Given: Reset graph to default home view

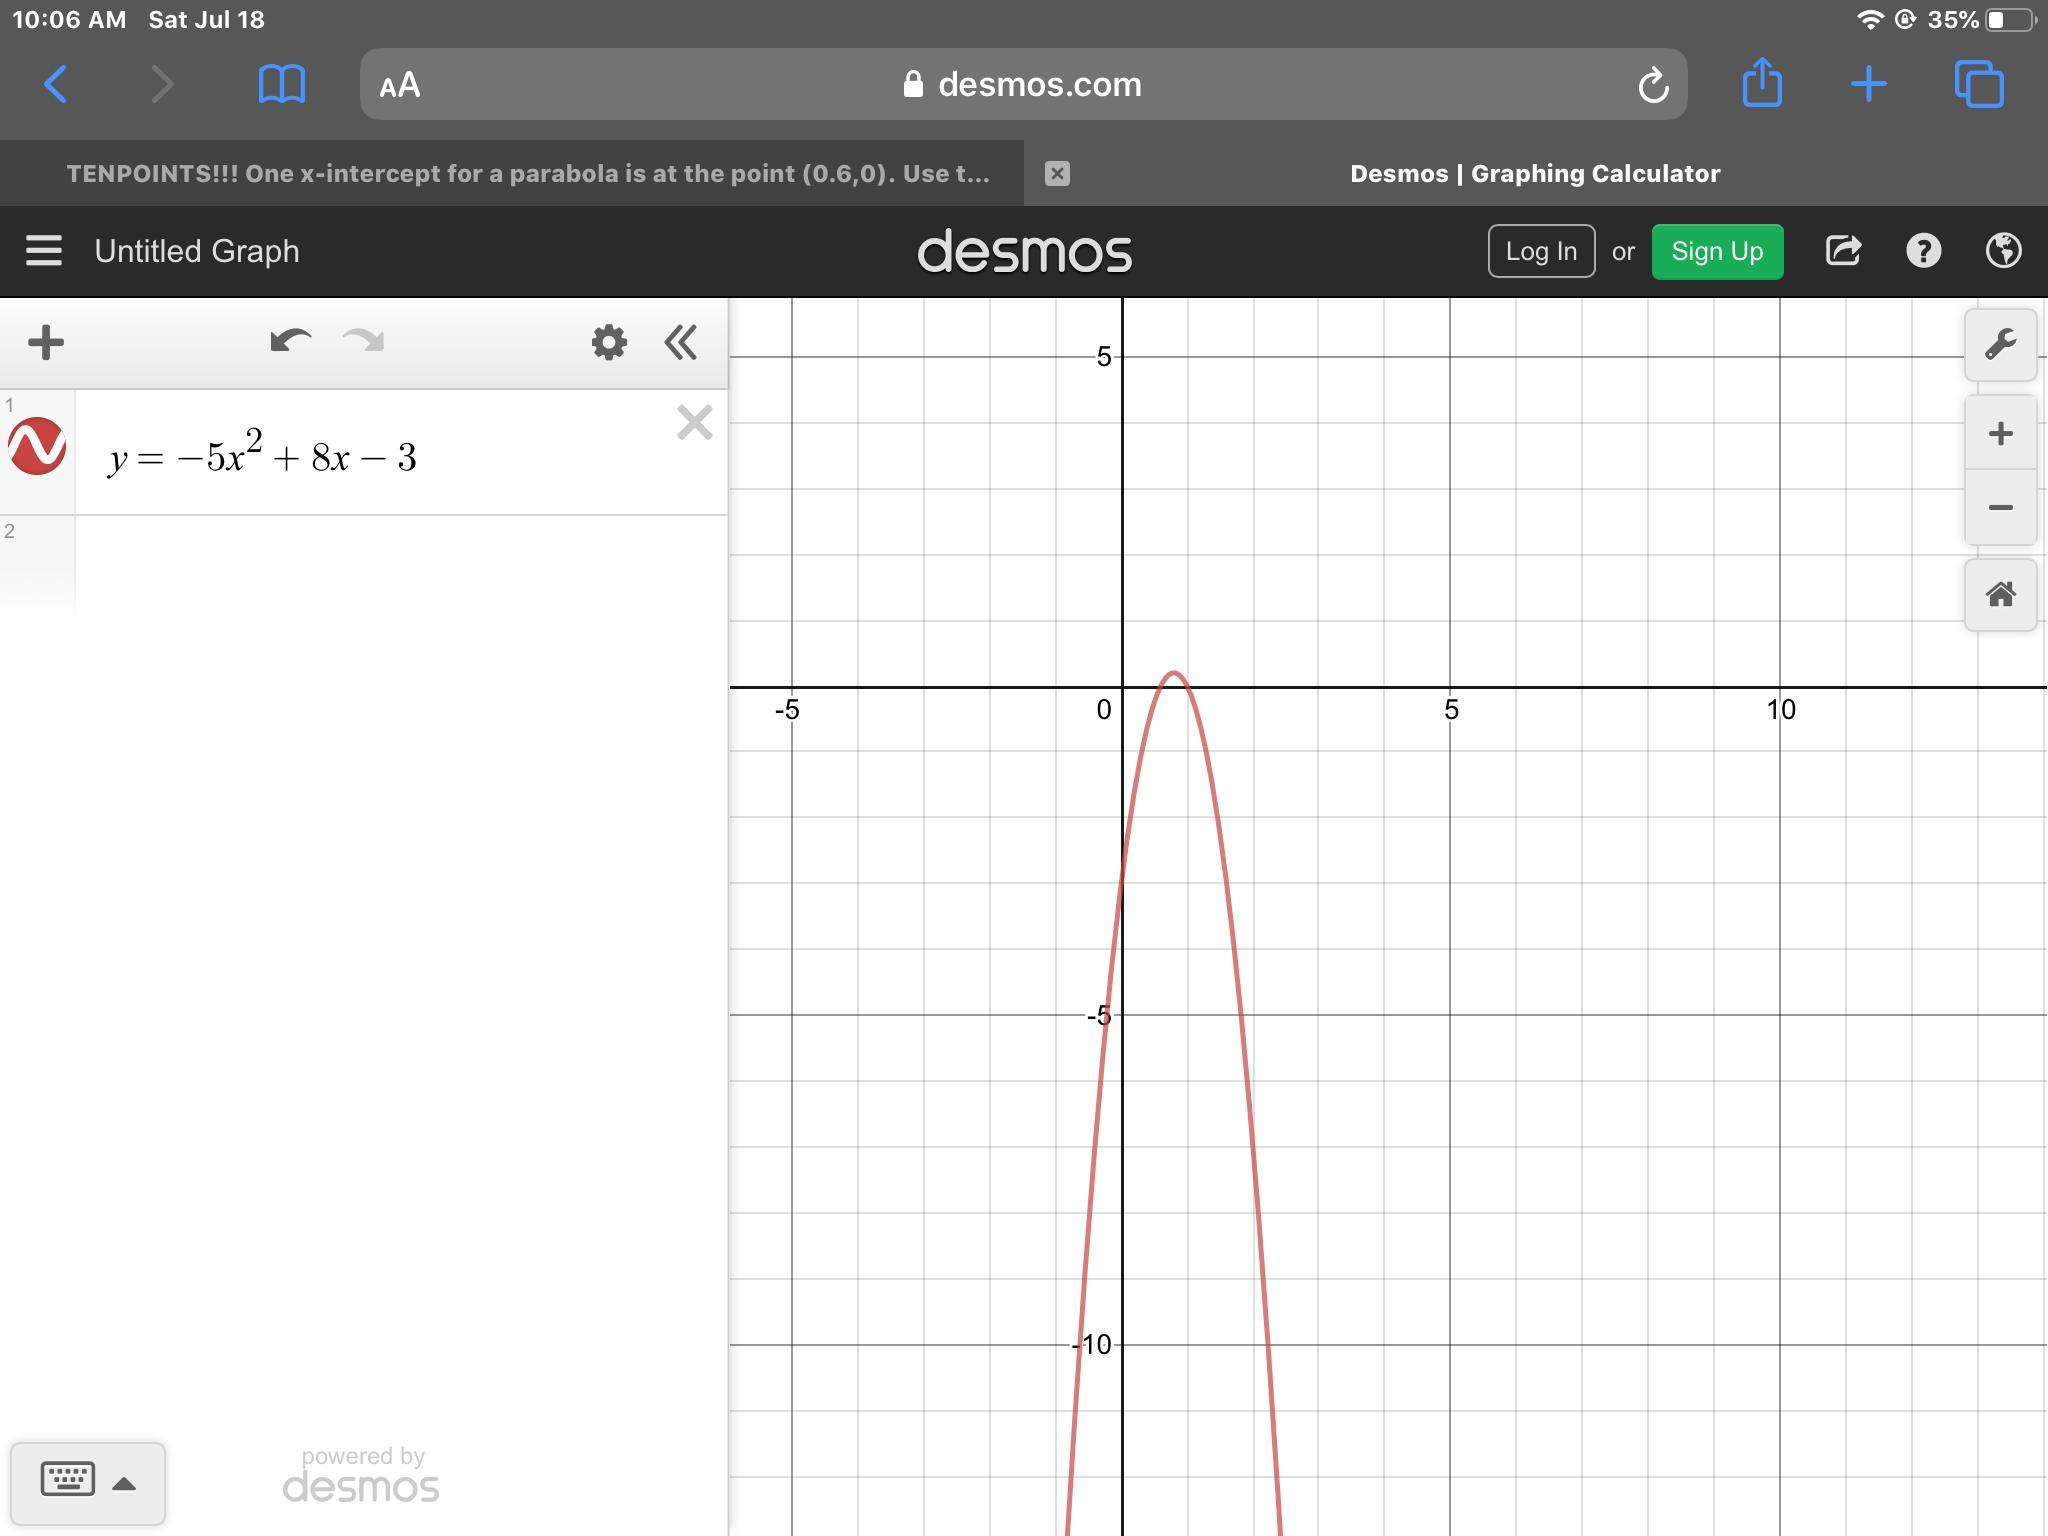Looking at the screenshot, I should (x=2000, y=595).
